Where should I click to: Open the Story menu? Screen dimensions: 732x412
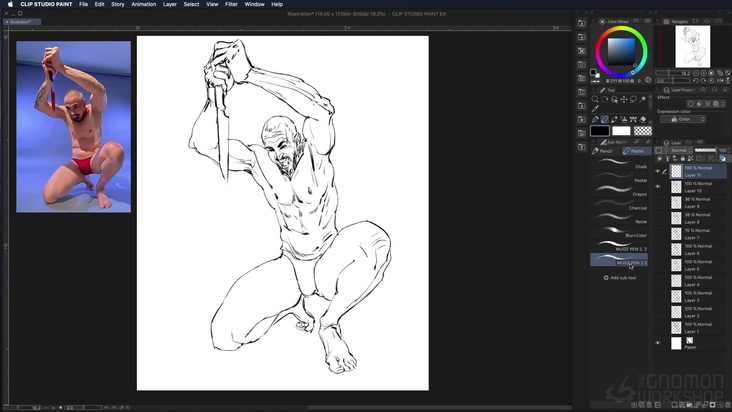[x=118, y=4]
